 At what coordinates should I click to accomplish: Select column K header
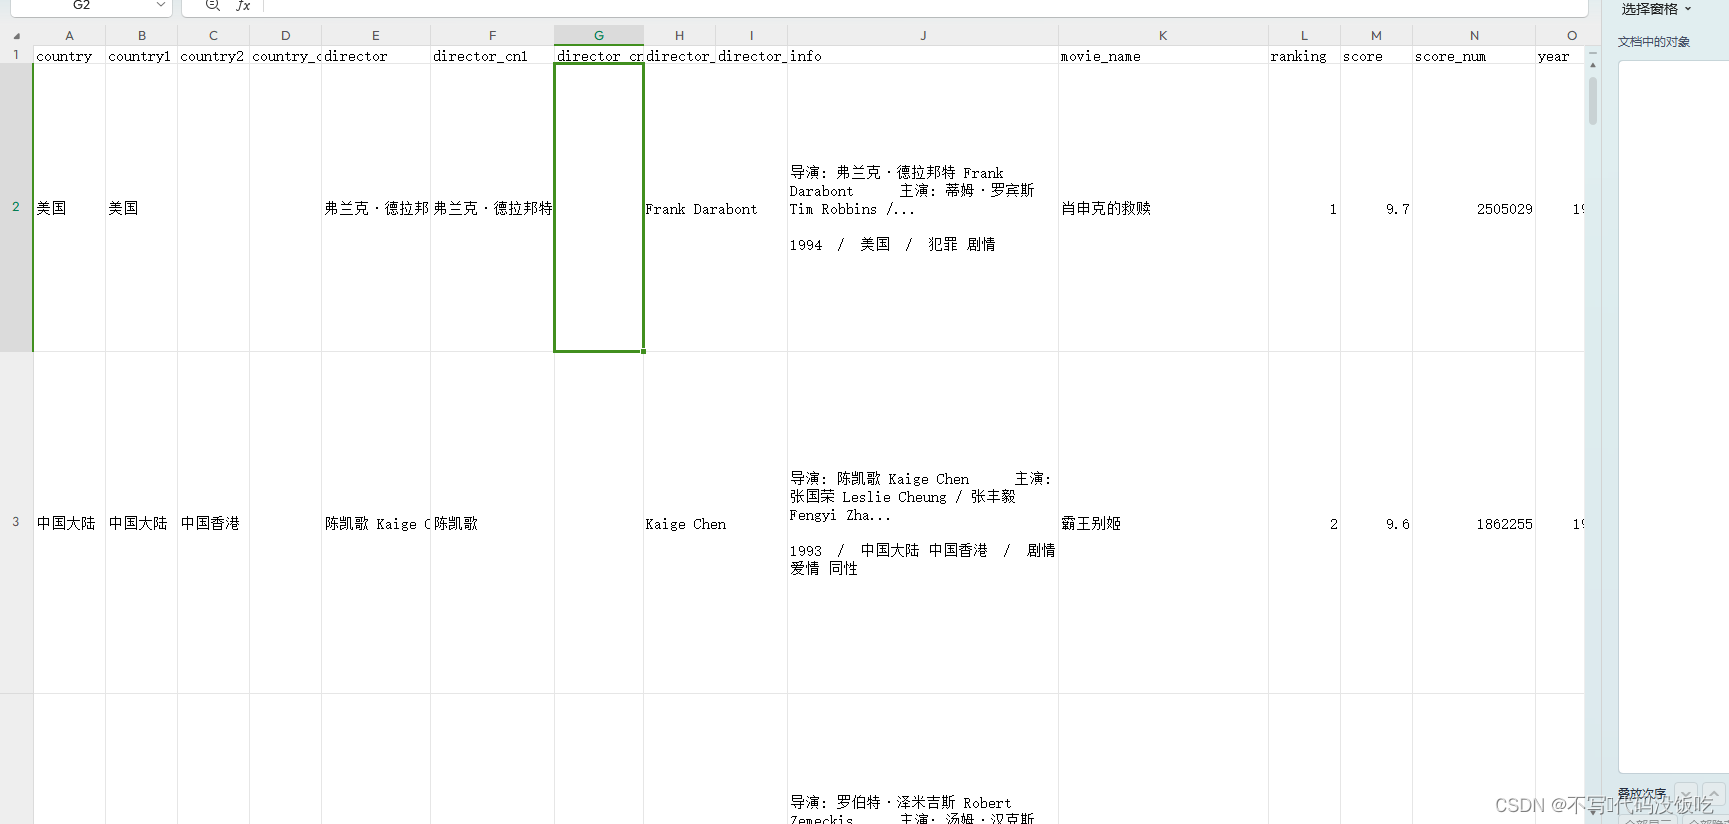point(1163,35)
